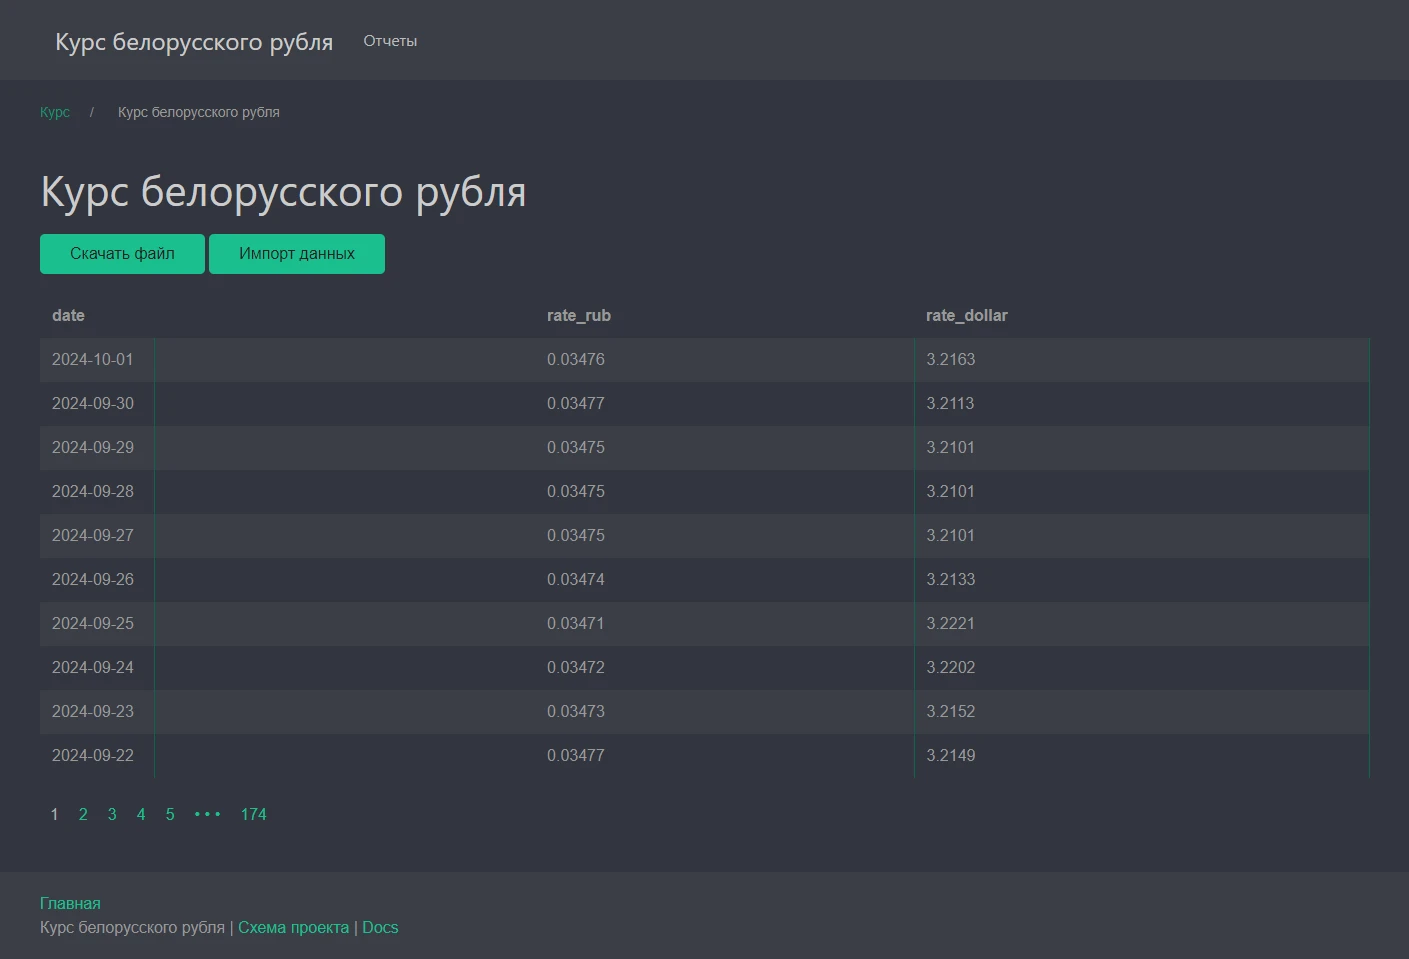Go to page 5 of the table
This screenshot has width=1409, height=959.
click(170, 814)
